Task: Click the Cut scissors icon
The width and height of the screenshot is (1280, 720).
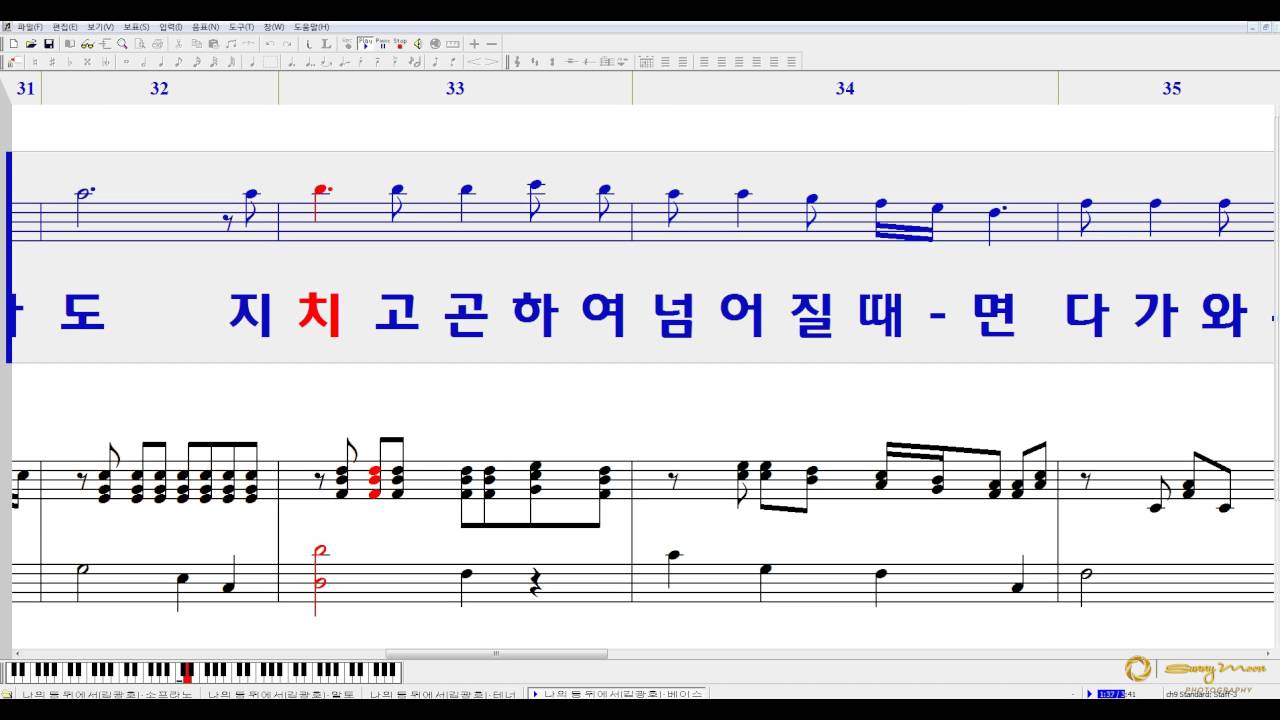Action: [178, 44]
